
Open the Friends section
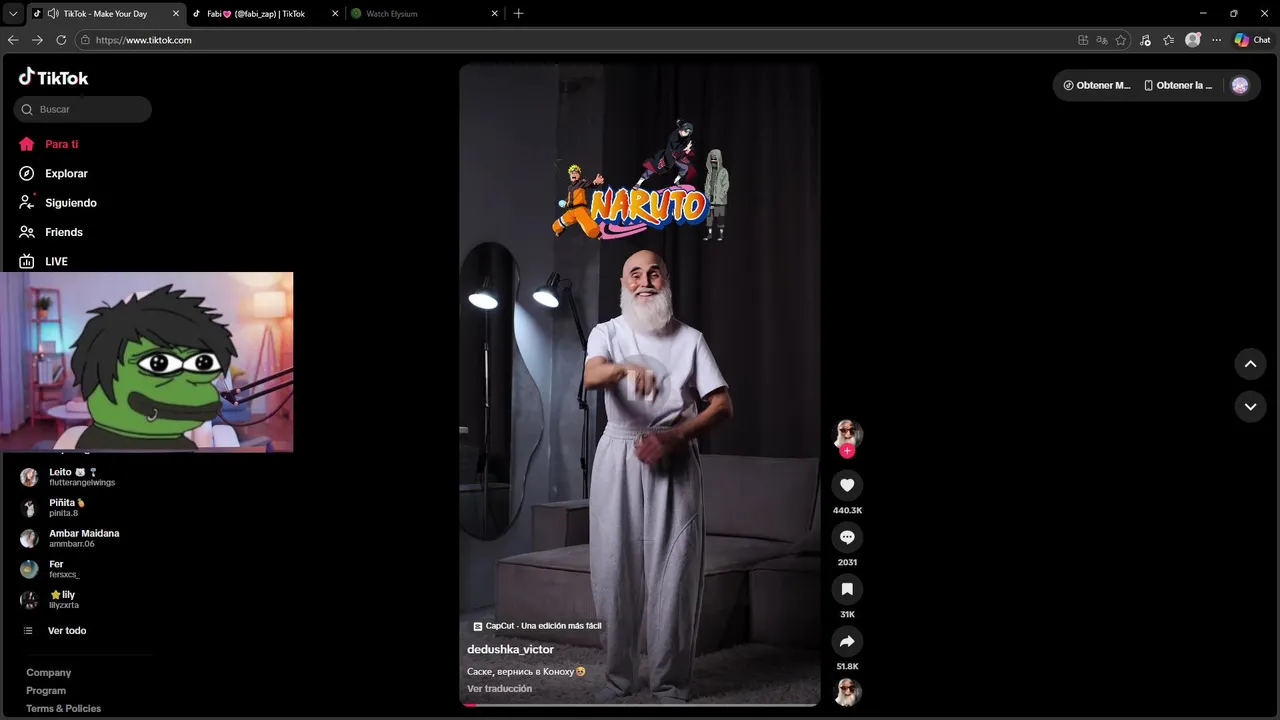click(51, 232)
